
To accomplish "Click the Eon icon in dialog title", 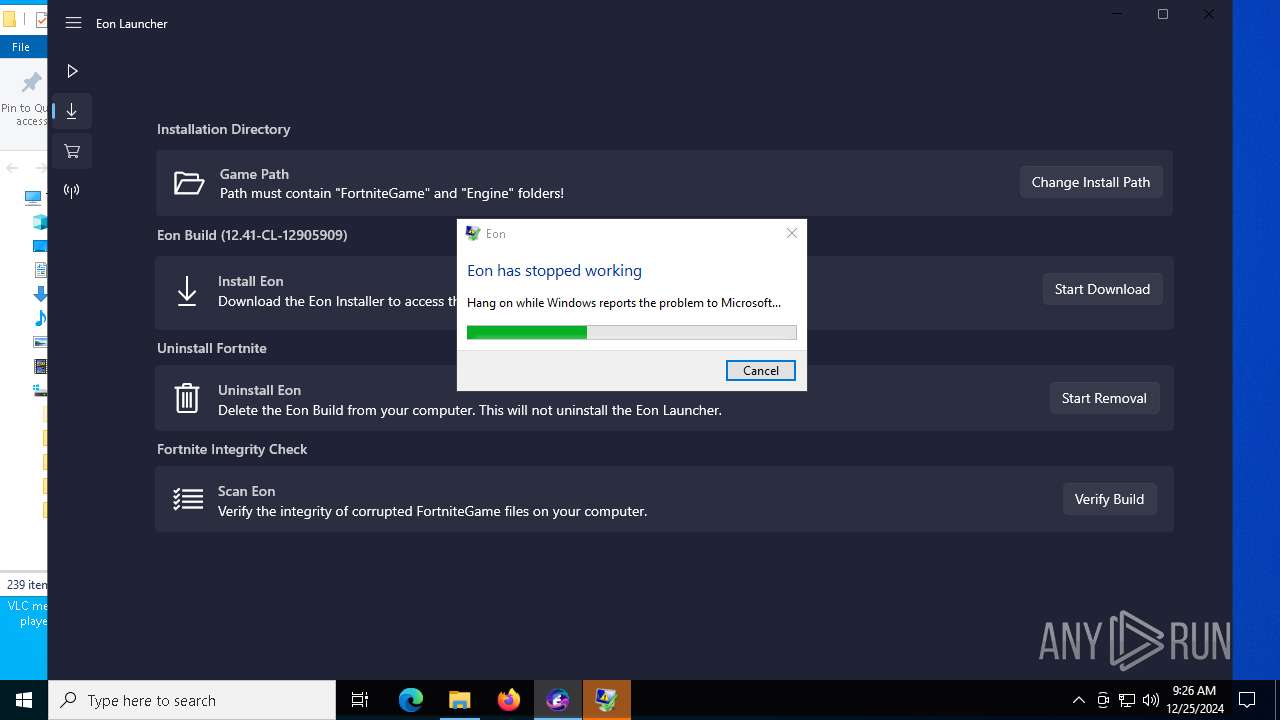I will coord(473,233).
